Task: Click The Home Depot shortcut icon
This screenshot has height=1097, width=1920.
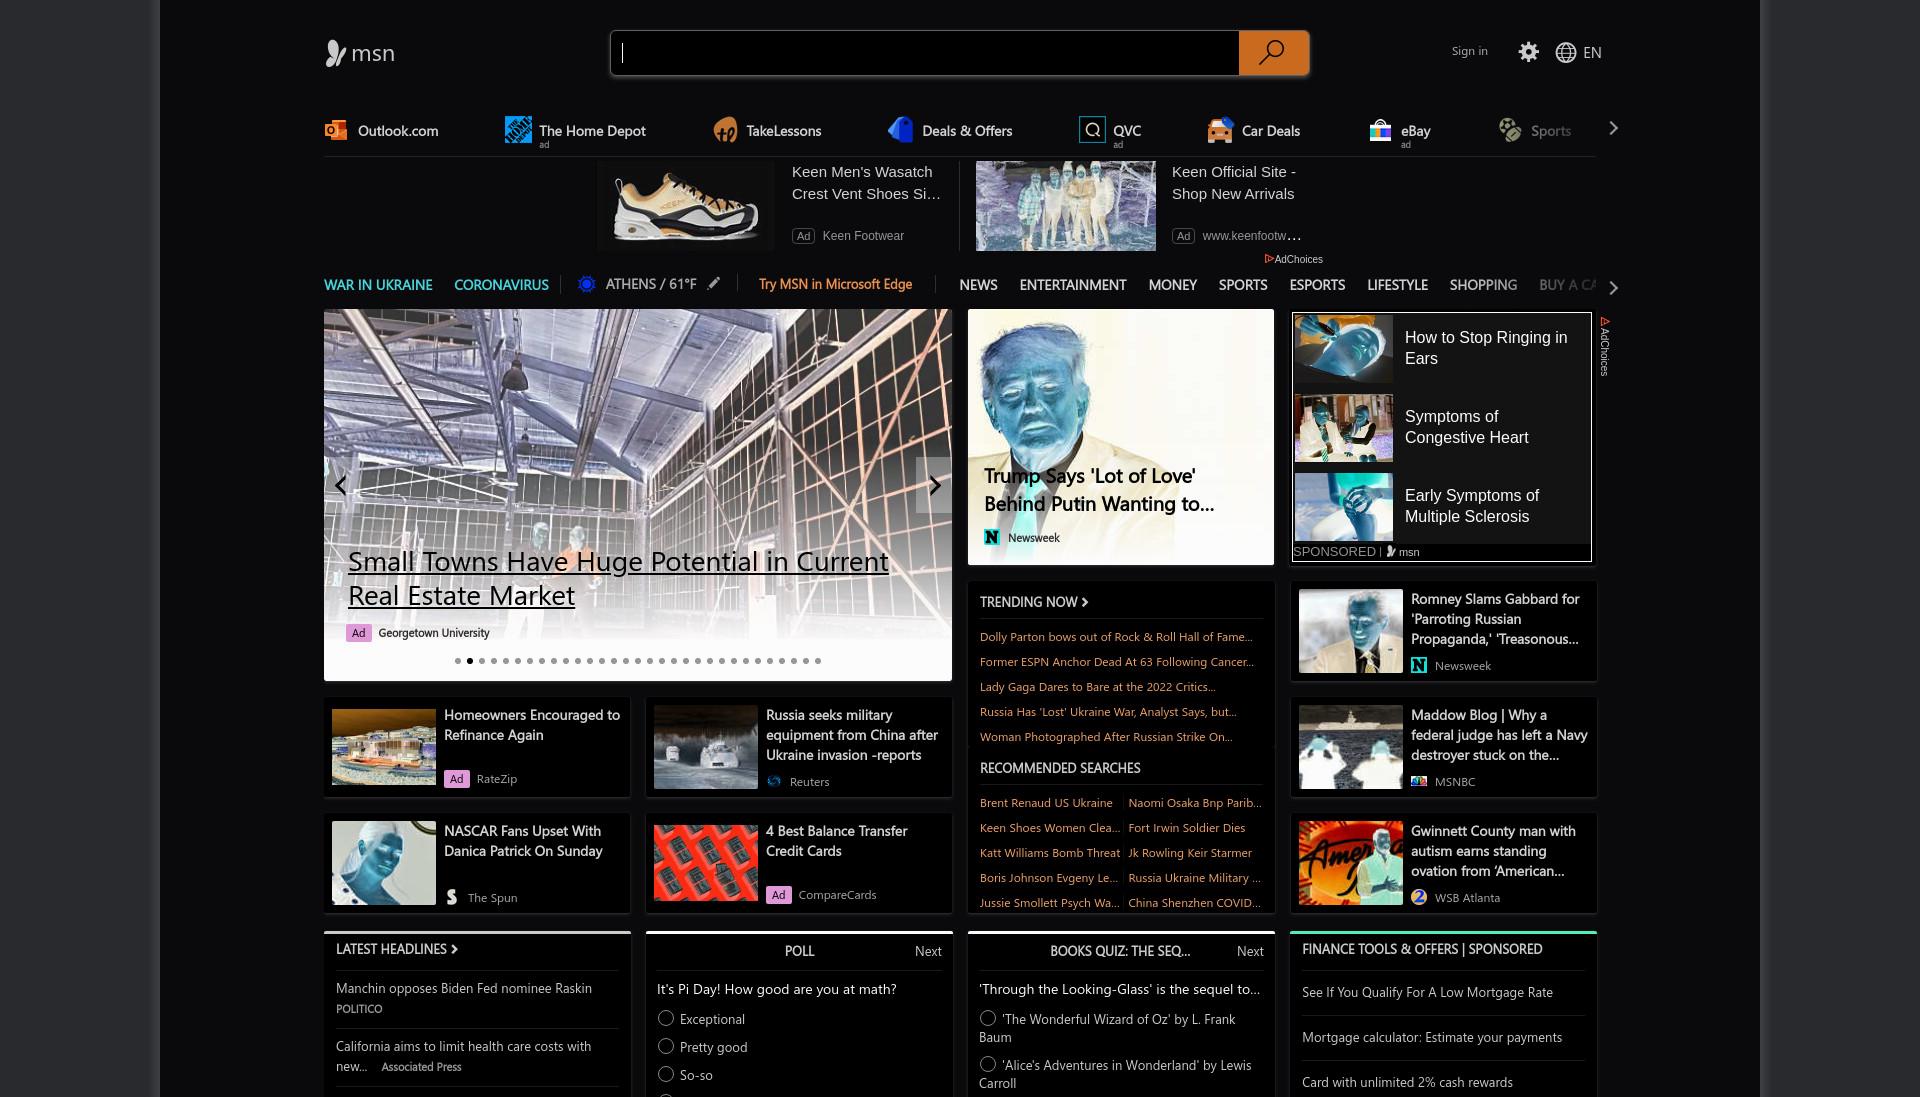Action: (518, 130)
